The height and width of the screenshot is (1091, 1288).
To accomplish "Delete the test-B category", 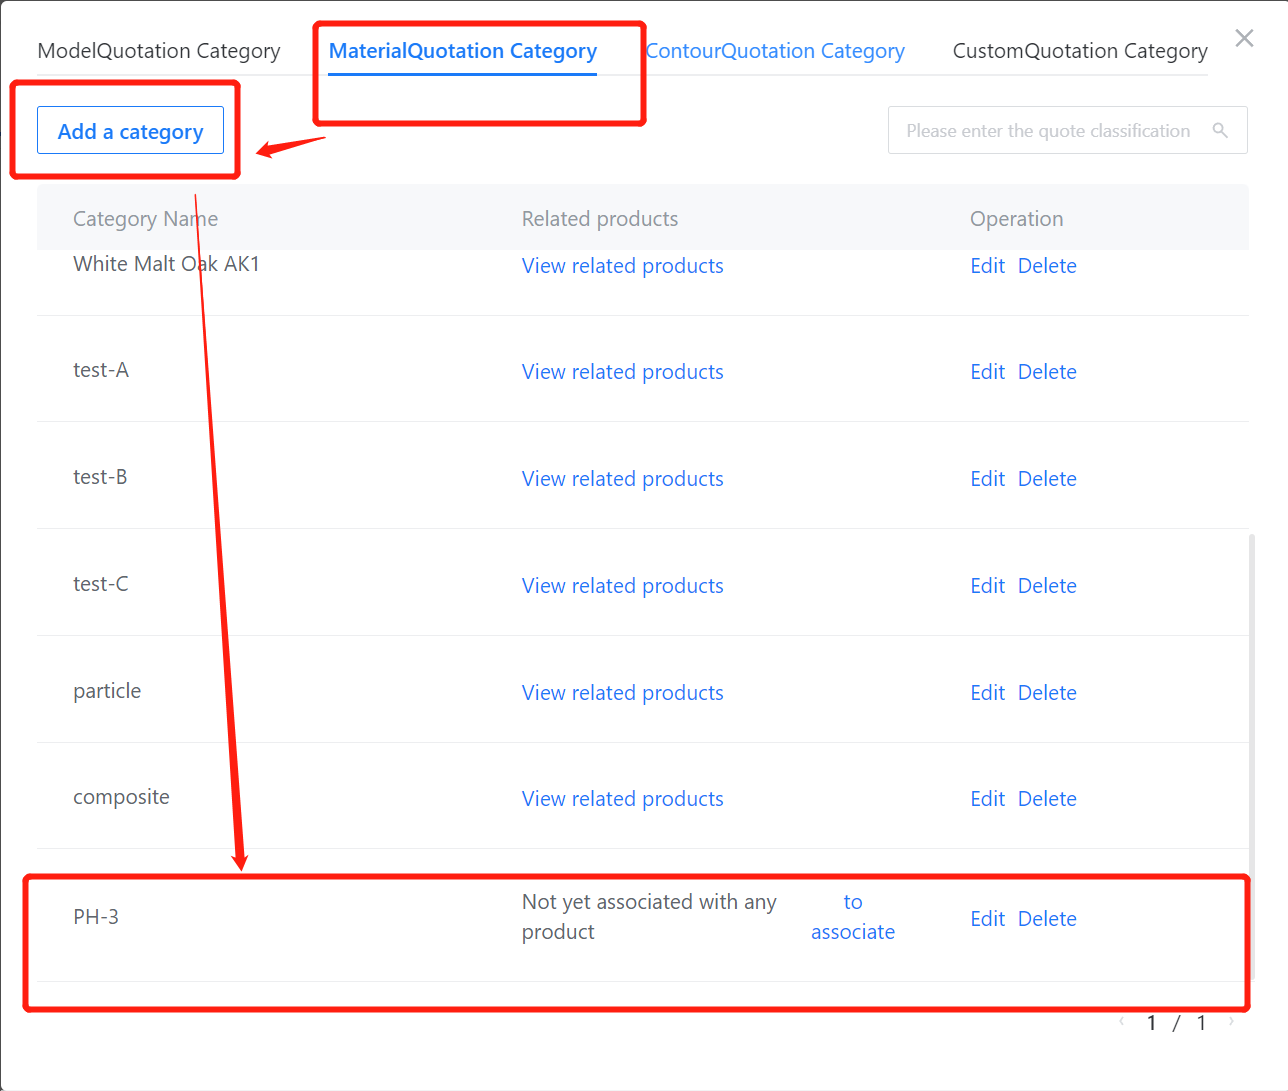I will point(1047,479).
